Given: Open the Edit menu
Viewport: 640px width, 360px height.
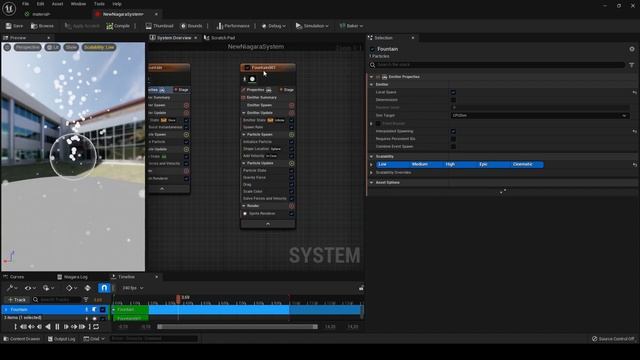Looking at the screenshot, I should (x=40, y=4).
